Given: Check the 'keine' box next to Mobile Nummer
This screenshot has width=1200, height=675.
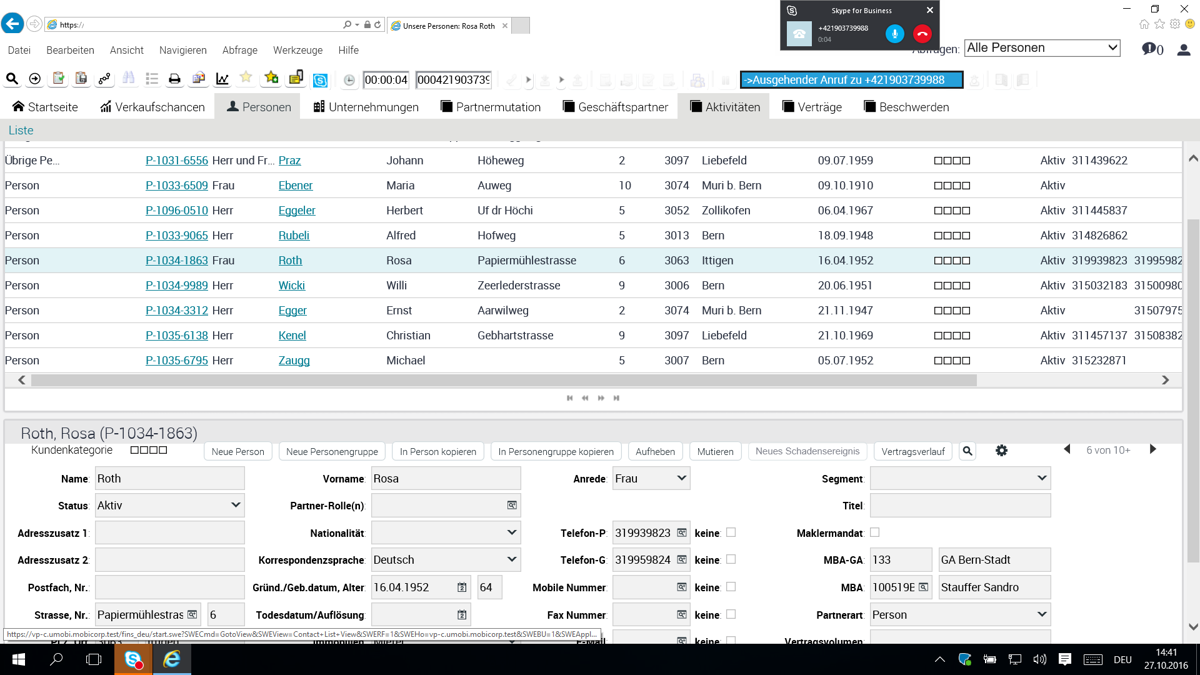Looking at the screenshot, I should click(731, 587).
